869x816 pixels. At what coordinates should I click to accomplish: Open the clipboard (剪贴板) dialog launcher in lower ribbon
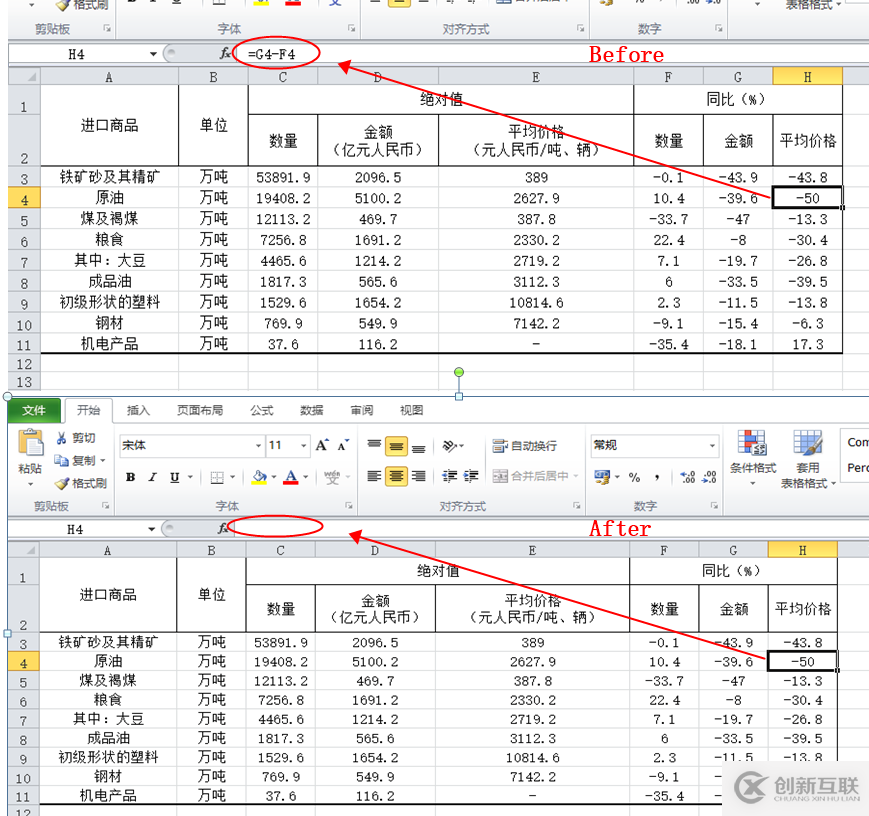point(105,506)
